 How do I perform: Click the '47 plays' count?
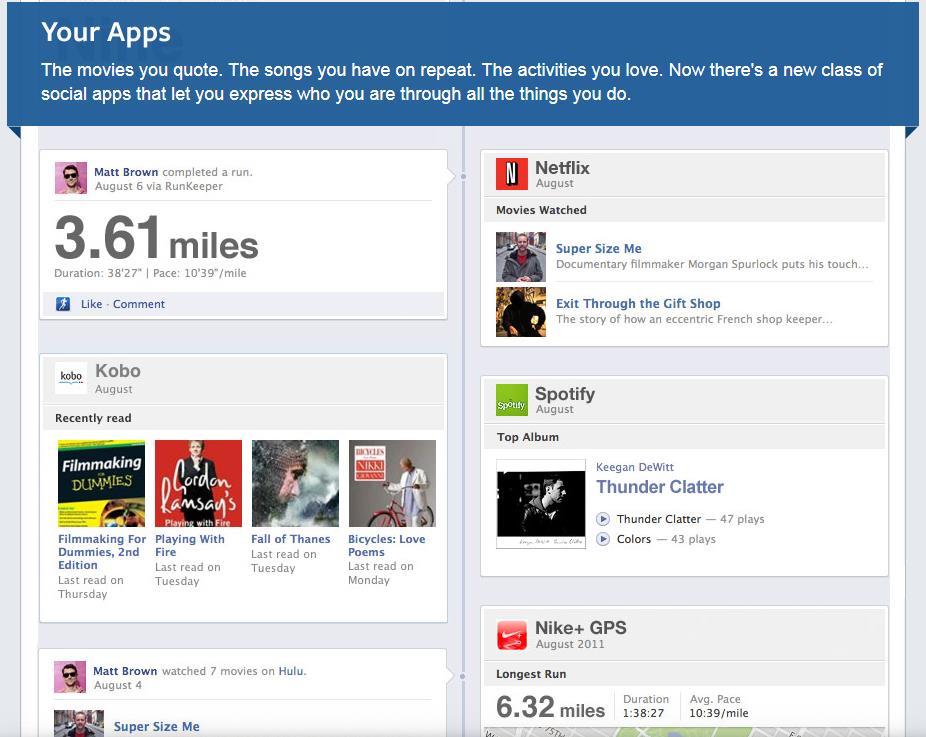742,519
